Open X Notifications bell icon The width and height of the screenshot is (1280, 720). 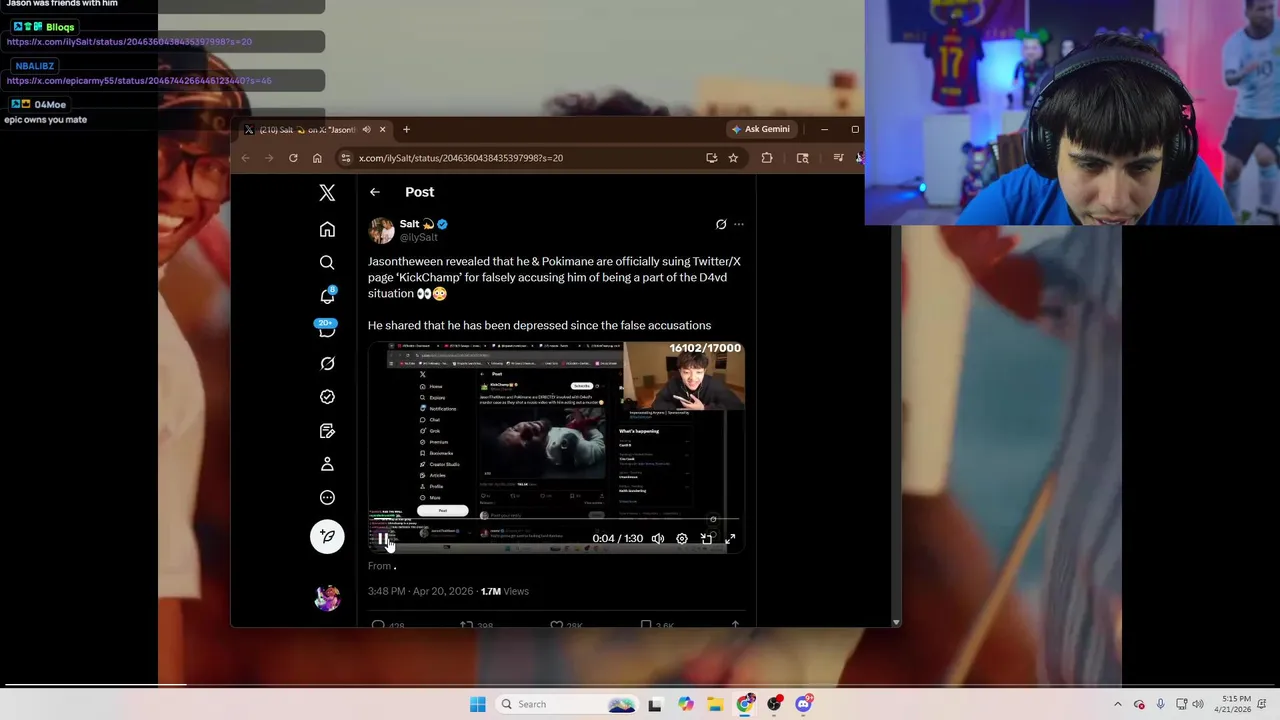tap(327, 296)
